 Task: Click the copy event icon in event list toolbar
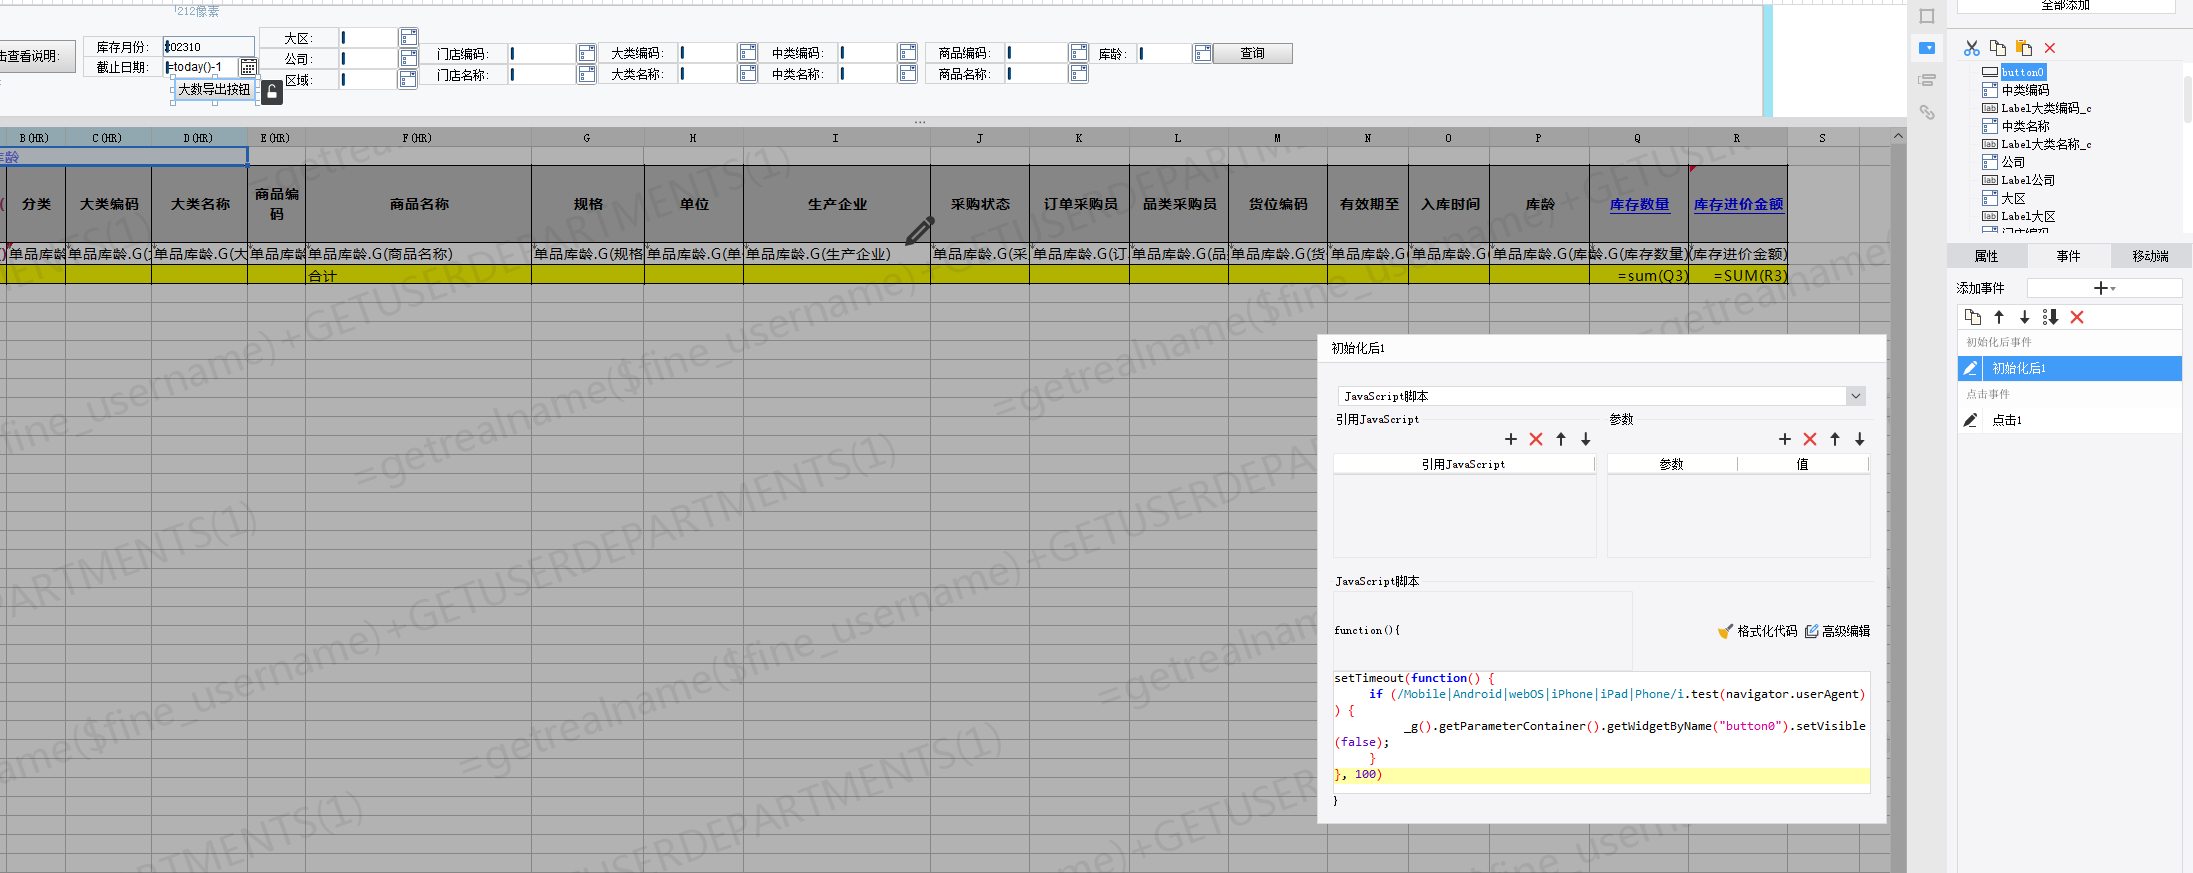(1973, 317)
